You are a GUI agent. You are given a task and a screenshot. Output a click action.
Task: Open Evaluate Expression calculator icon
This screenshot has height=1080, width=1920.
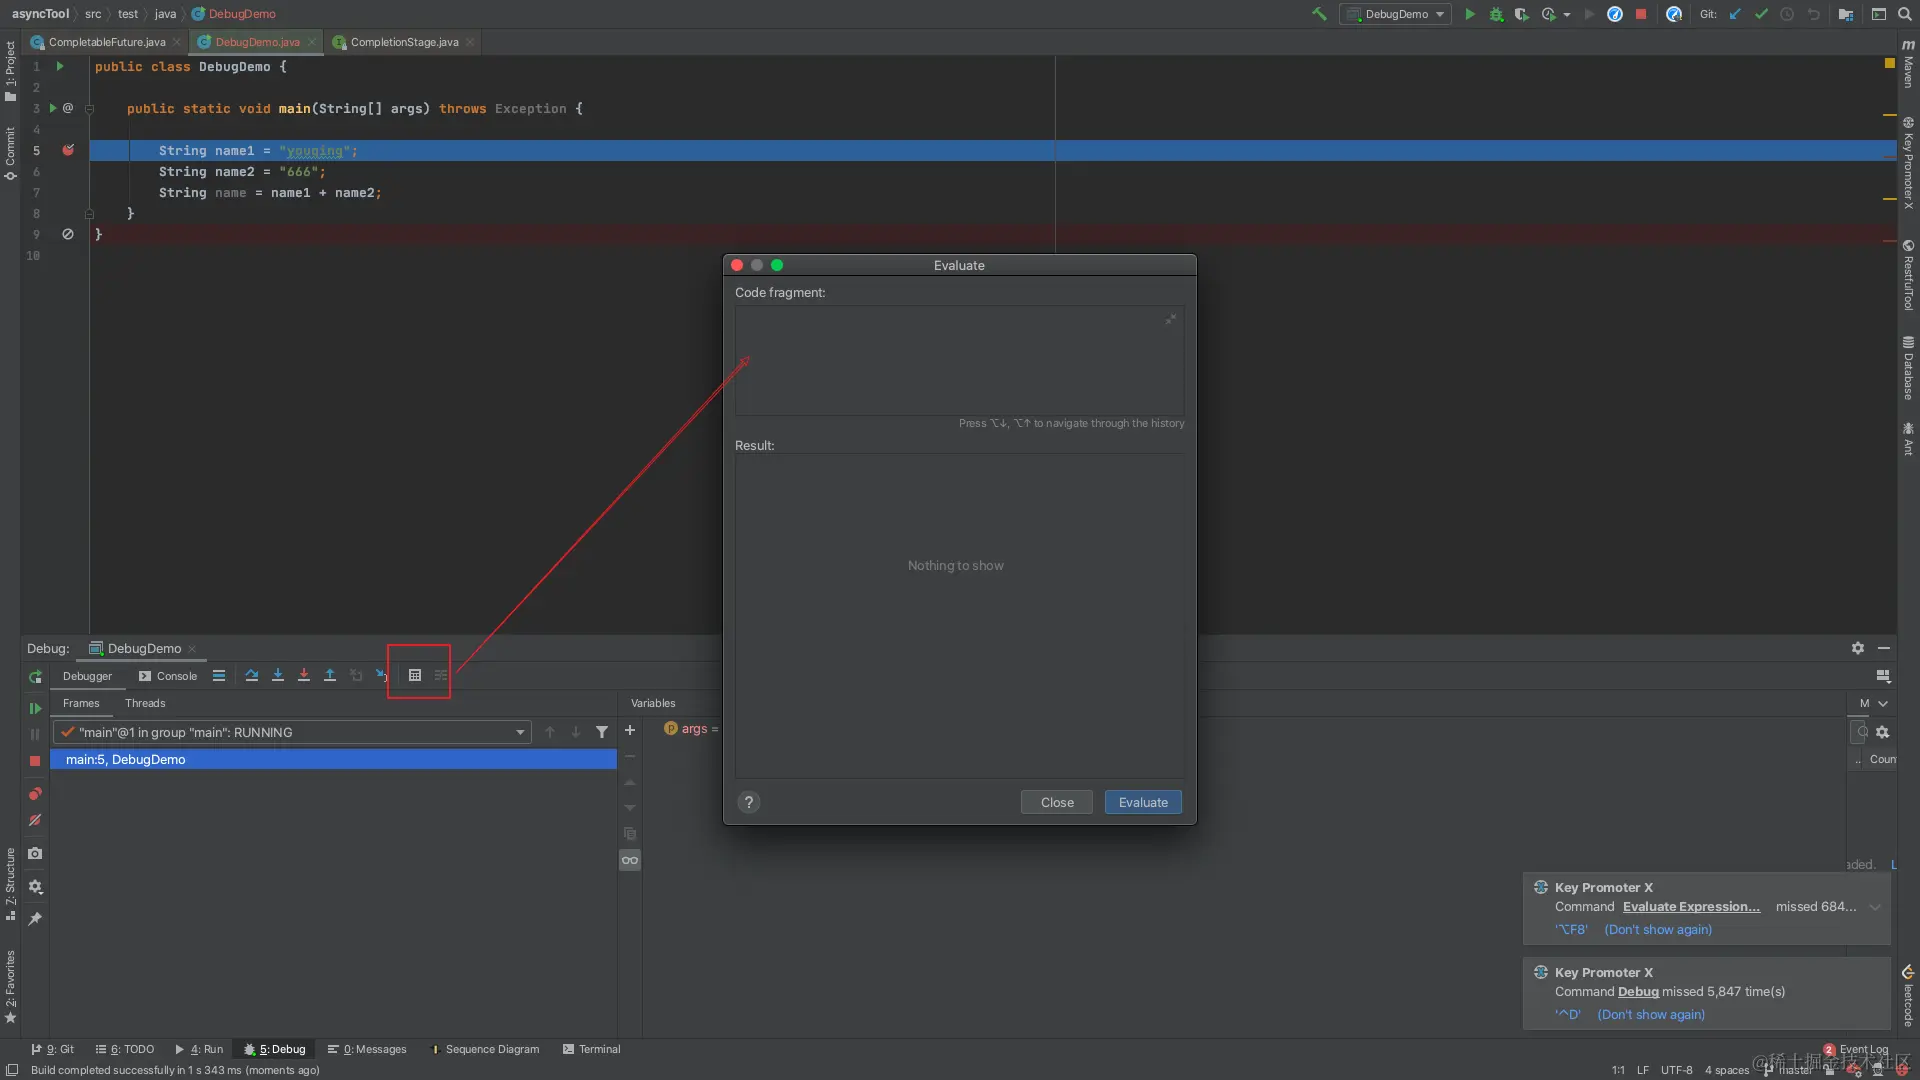pyautogui.click(x=415, y=676)
